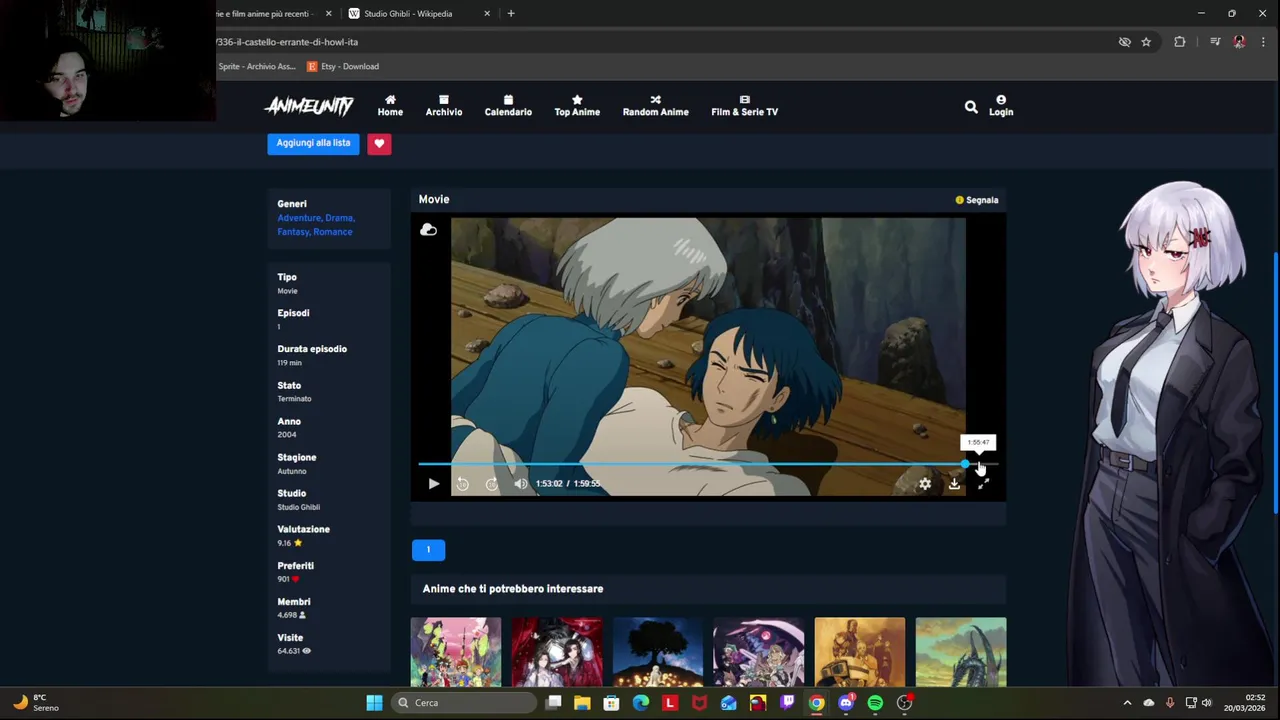The width and height of the screenshot is (1280, 720).
Task: Open Spotify from the taskbar
Action: coord(875,703)
